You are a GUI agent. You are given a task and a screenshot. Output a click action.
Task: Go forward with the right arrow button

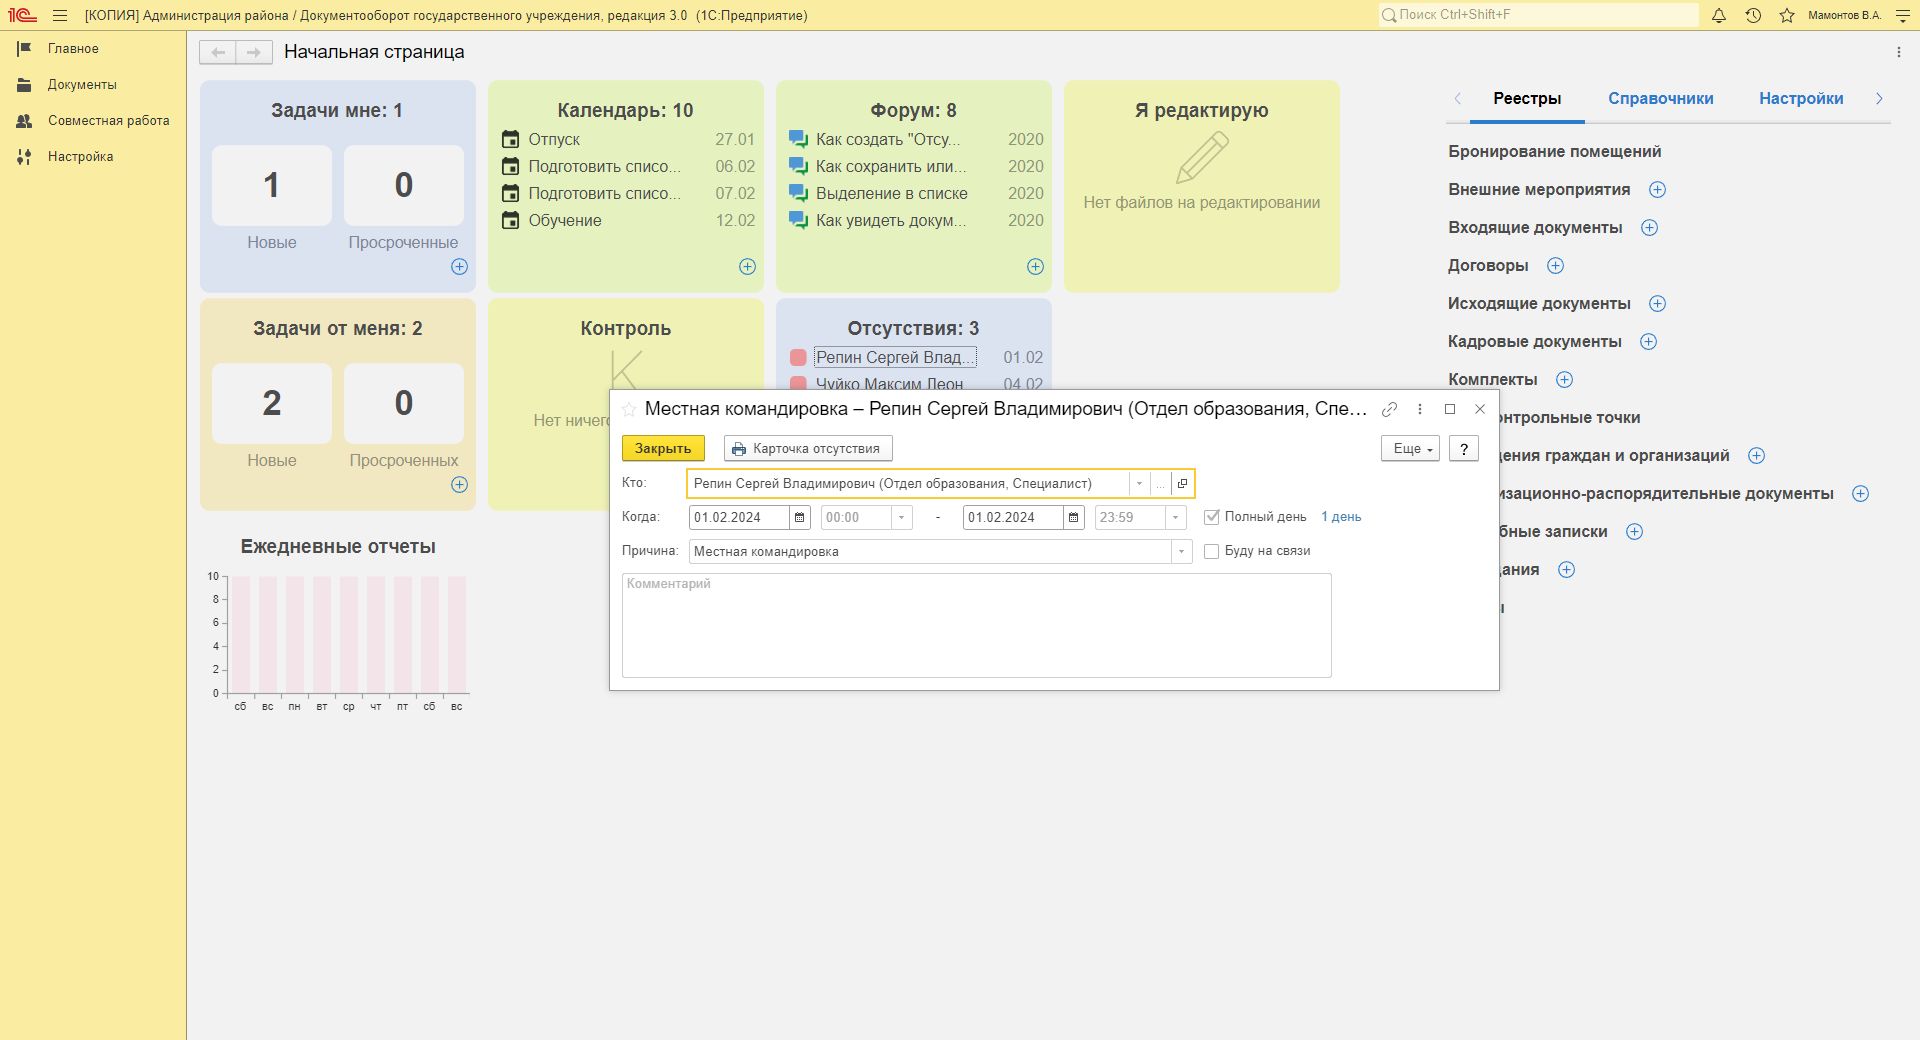254,52
